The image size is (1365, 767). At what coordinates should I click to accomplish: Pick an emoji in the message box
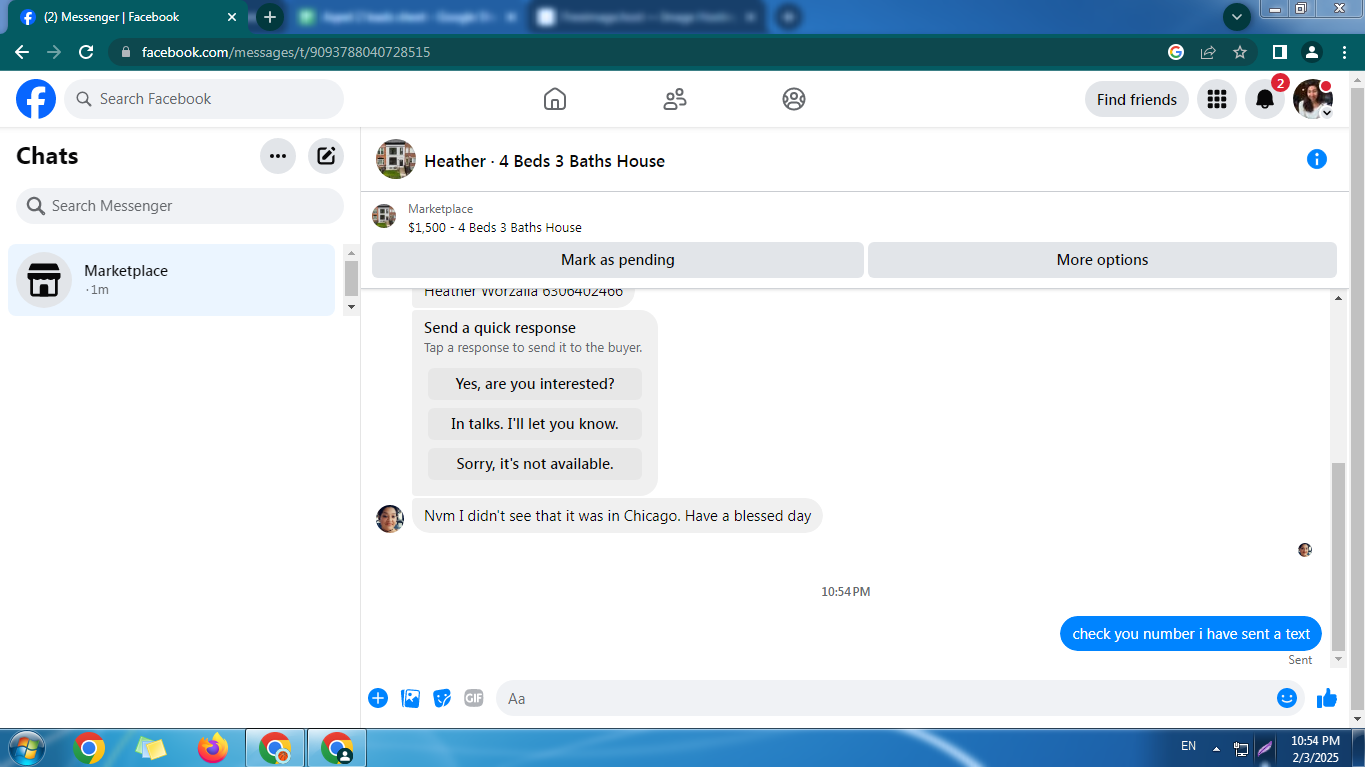1287,698
